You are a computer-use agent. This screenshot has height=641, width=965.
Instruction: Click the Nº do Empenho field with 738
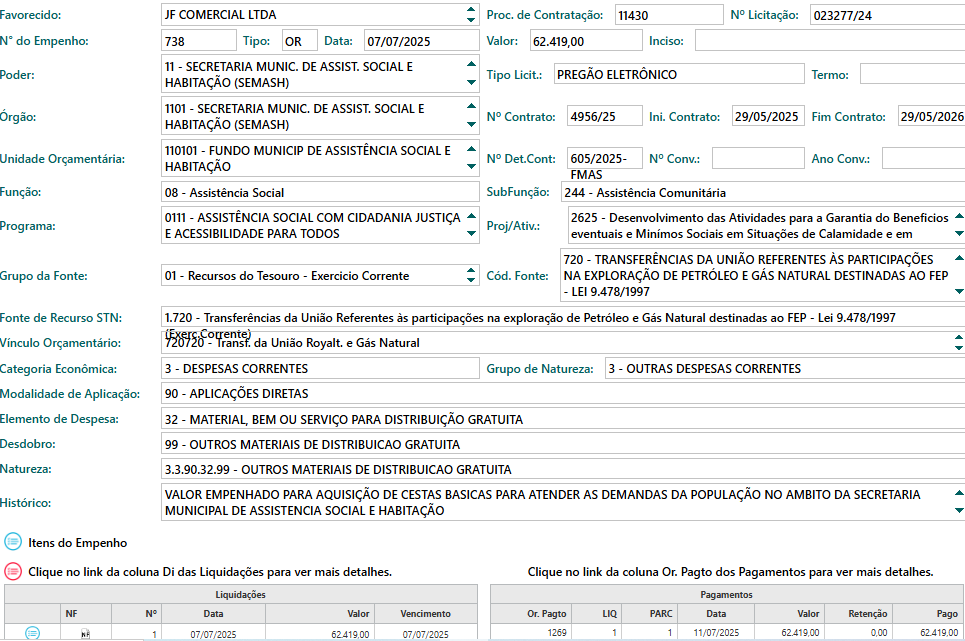199,41
